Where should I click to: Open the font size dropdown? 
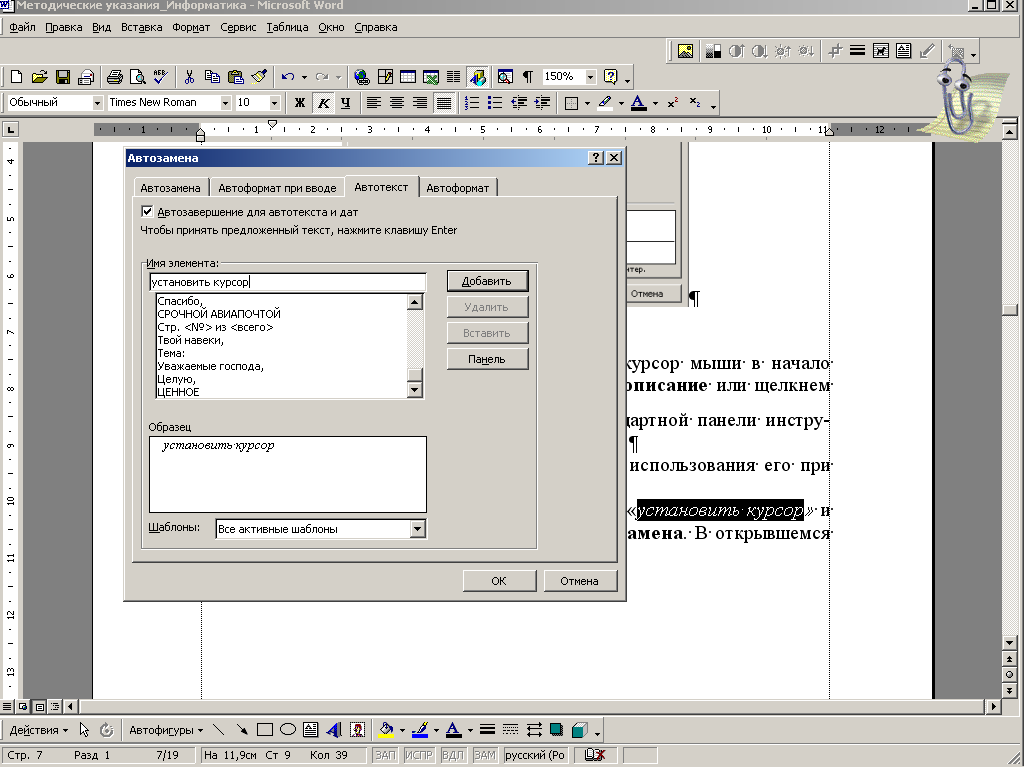(x=274, y=103)
